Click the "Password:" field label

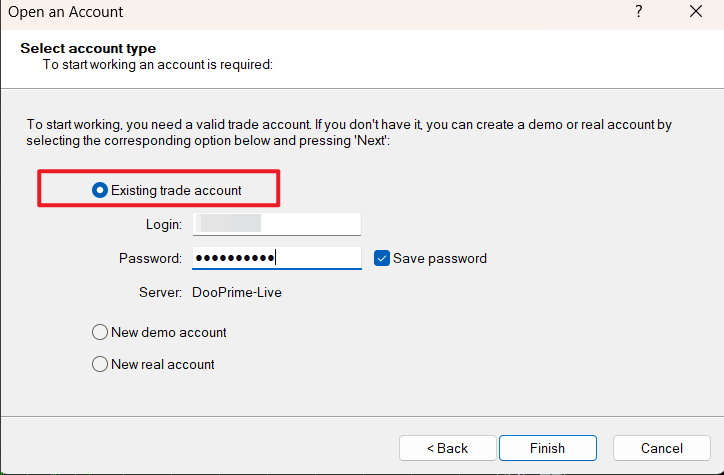pyautogui.click(x=151, y=258)
